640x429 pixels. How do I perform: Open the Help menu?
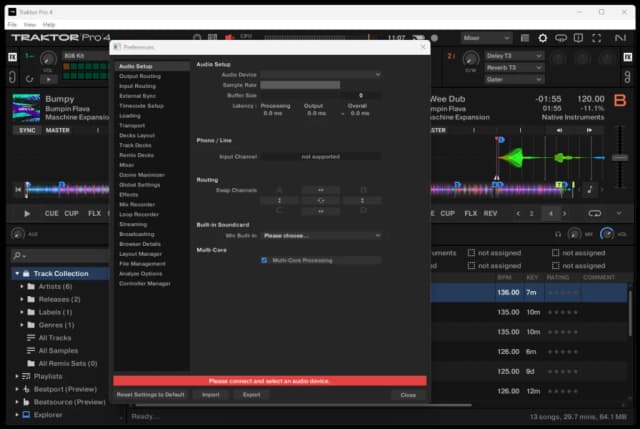(49, 24)
